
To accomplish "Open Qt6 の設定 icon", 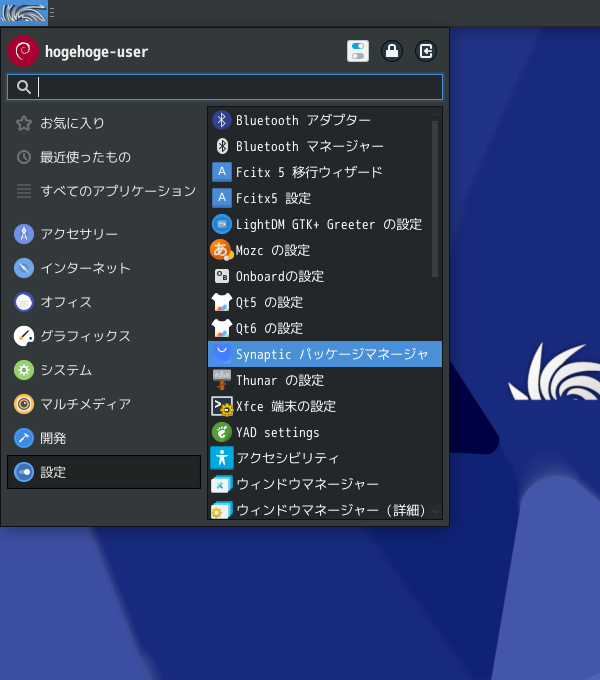I will (x=222, y=328).
